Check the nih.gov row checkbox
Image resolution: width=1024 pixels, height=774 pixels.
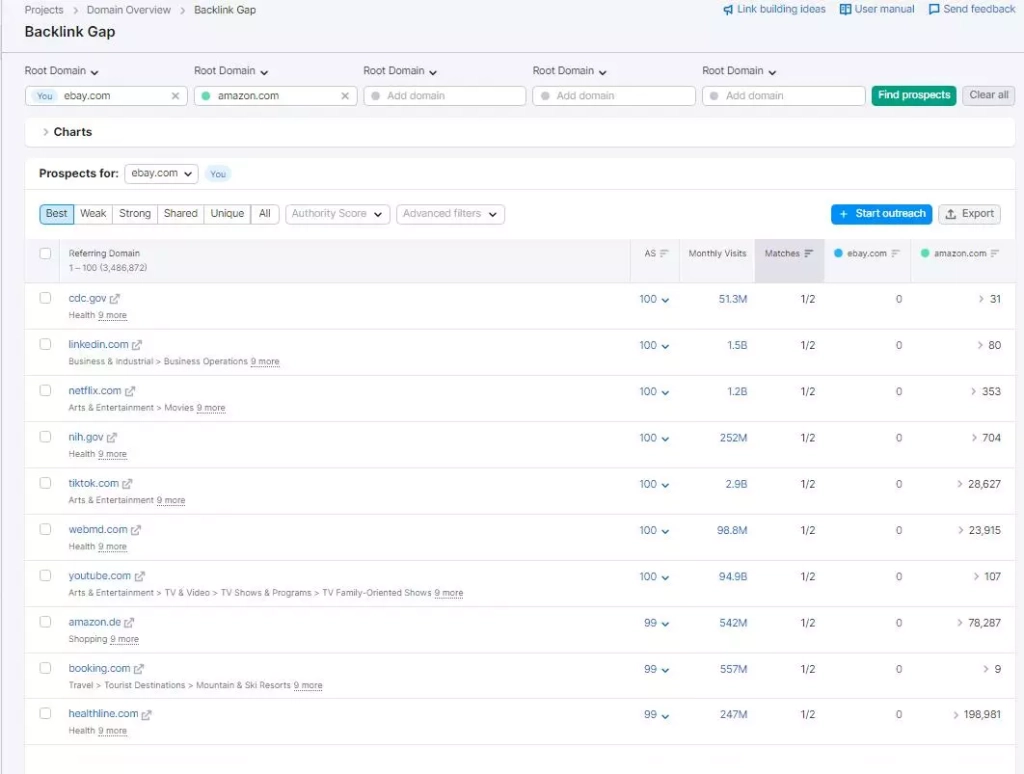[45, 437]
